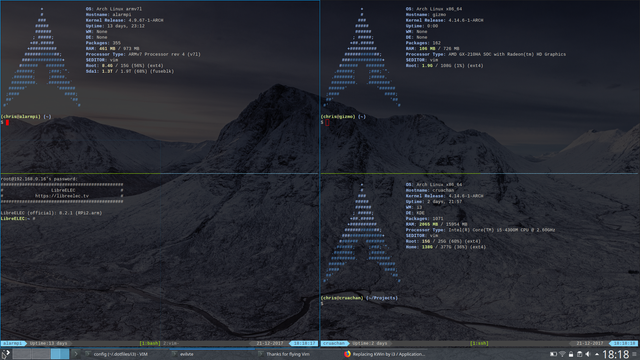Open the 18:18 clock calendar
The width and height of the screenshot is (640, 360).
[x=616, y=354]
